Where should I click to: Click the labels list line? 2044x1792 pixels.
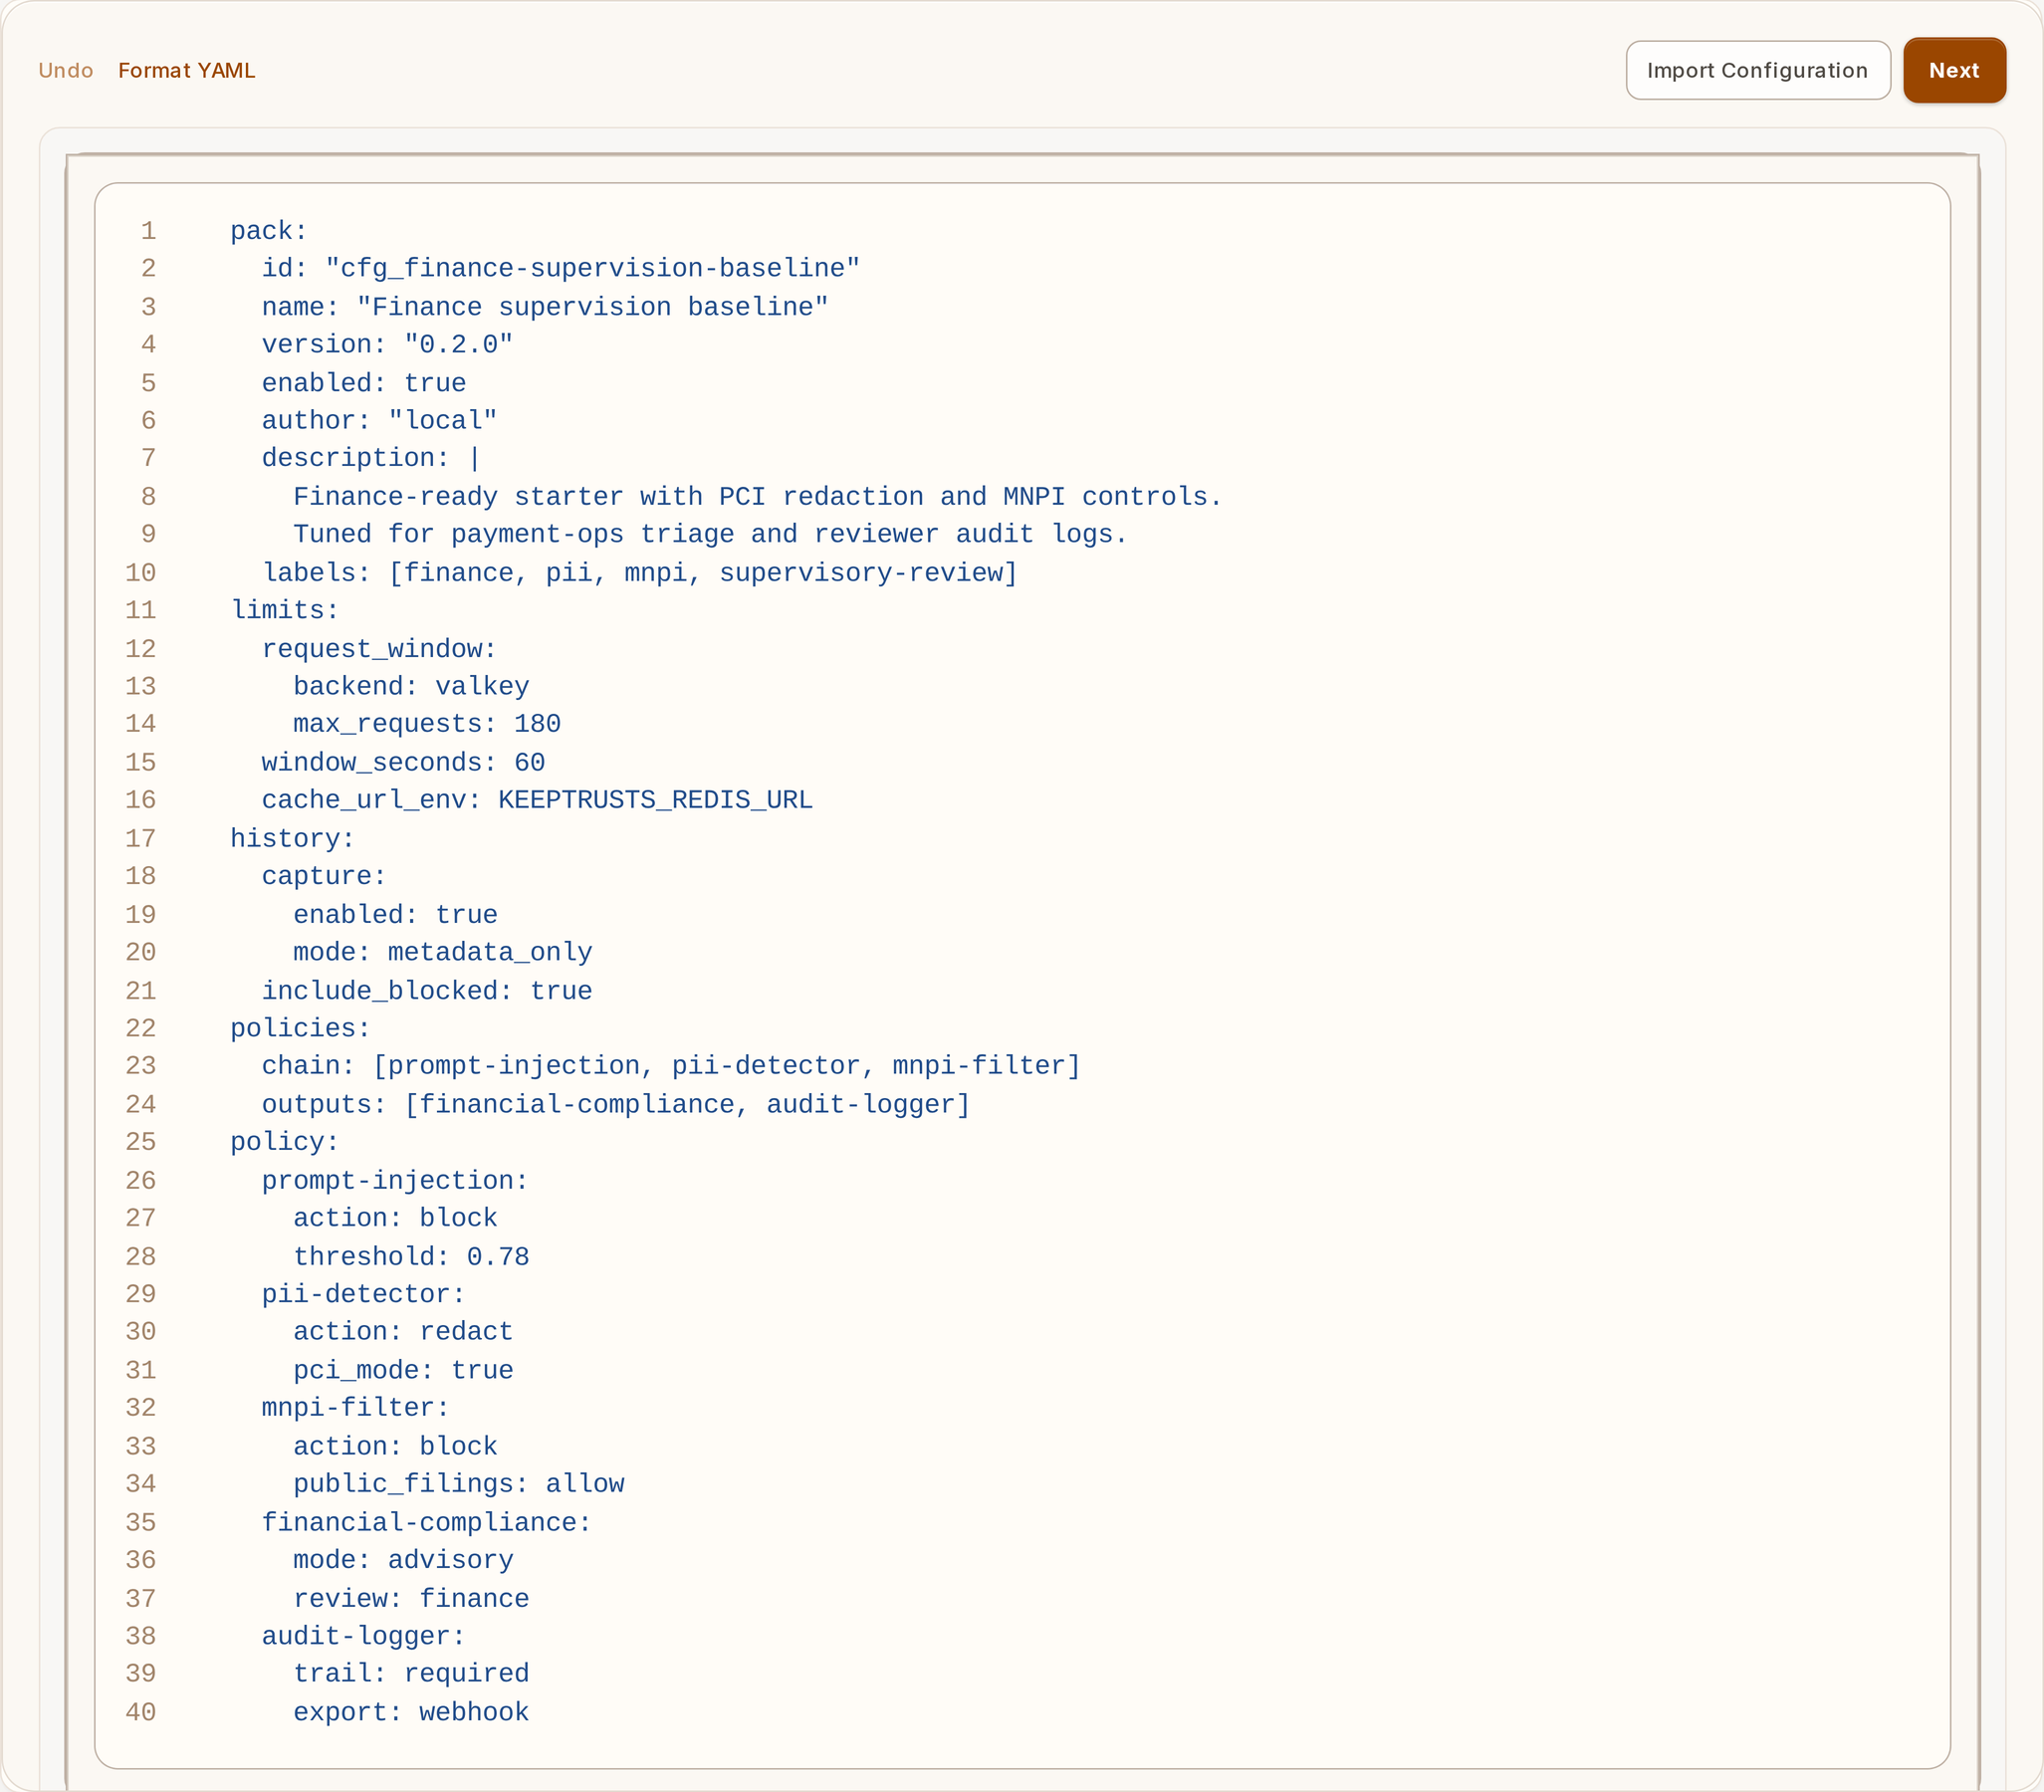point(639,573)
